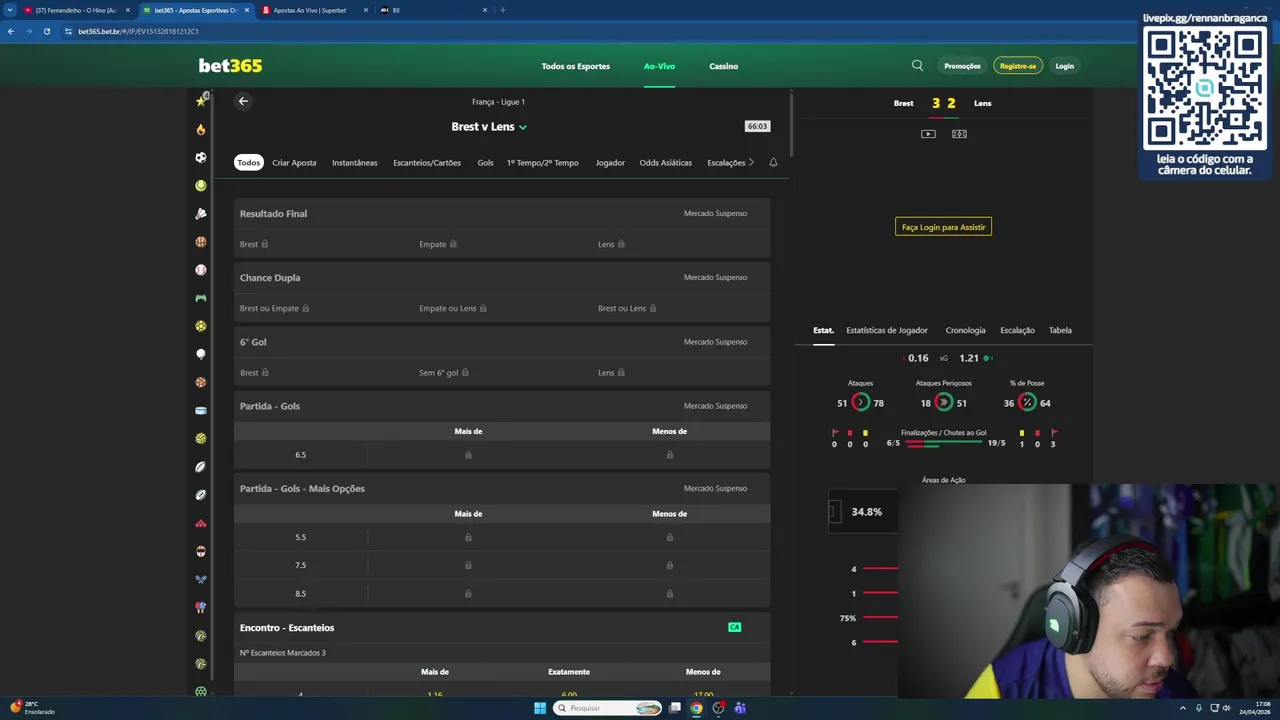This screenshot has width=1280, height=720.
Task: Show hidden system tray icons
Action: coord(1183,708)
